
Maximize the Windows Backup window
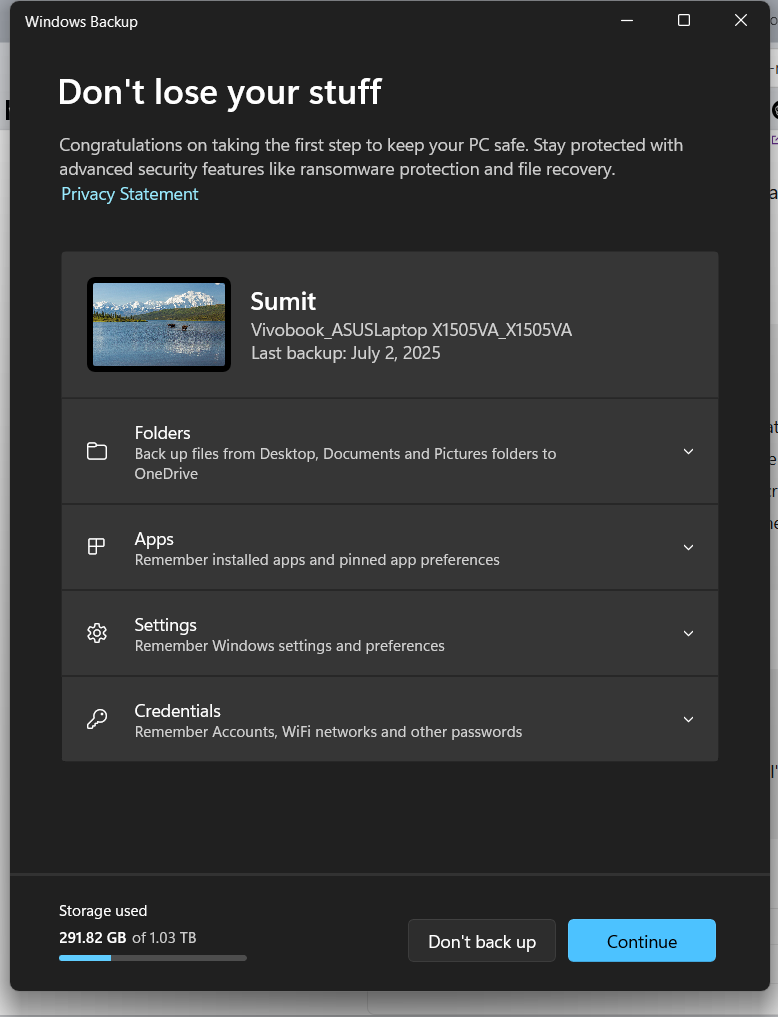684,20
